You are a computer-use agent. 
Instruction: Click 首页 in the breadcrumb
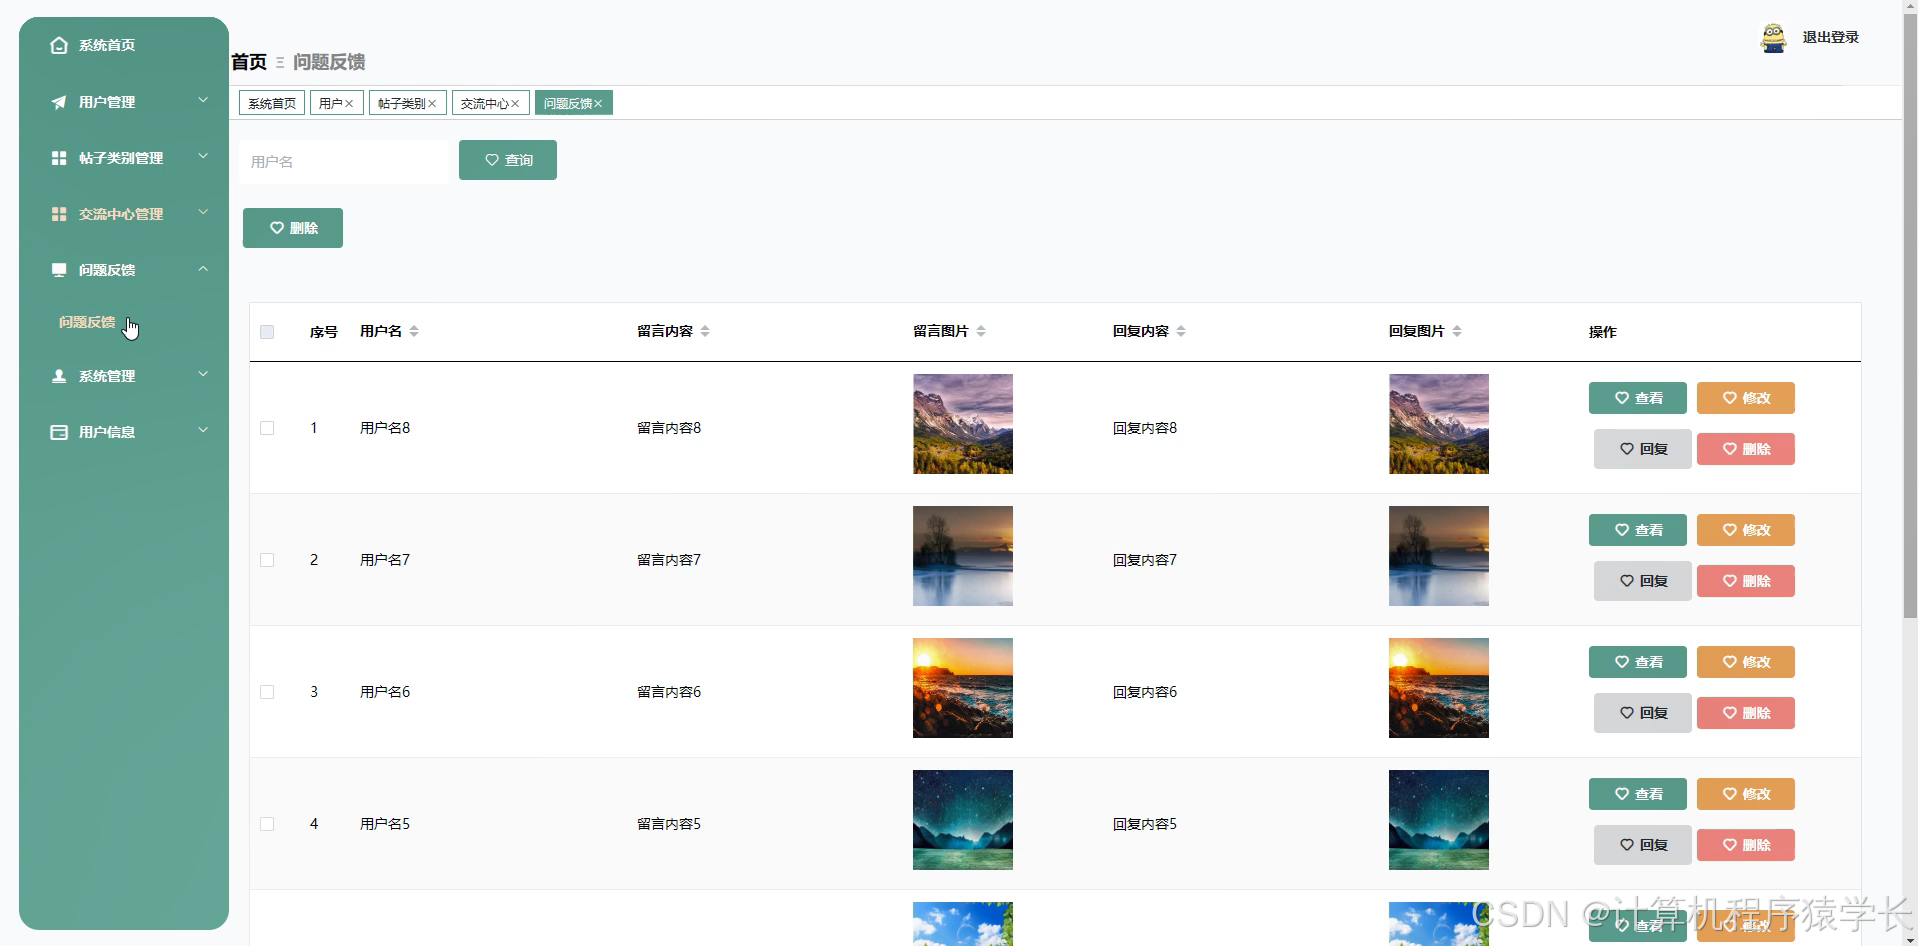pos(249,62)
